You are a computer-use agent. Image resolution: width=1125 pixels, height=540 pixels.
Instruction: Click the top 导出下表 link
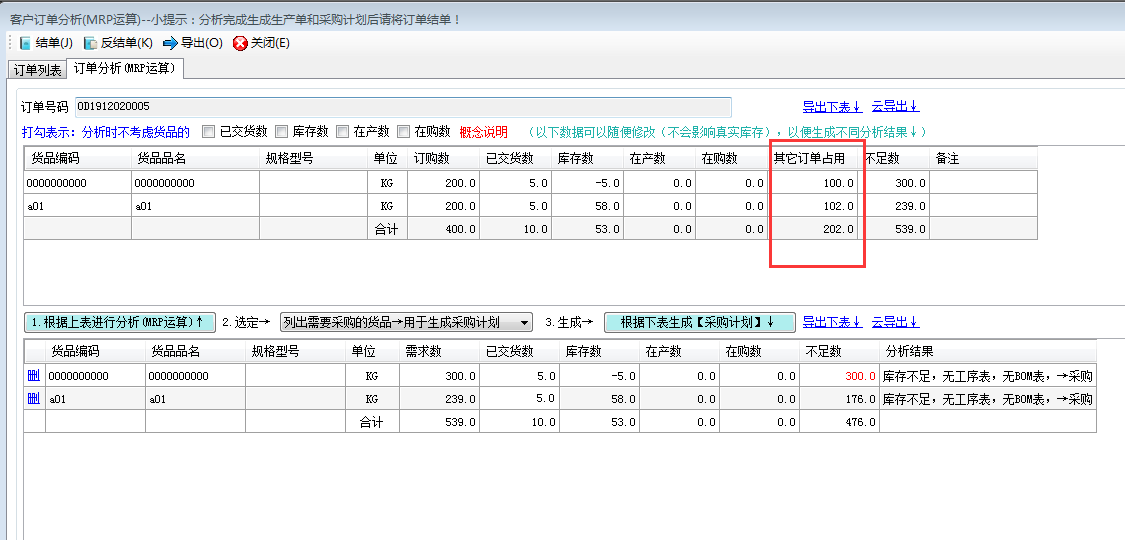click(x=831, y=106)
